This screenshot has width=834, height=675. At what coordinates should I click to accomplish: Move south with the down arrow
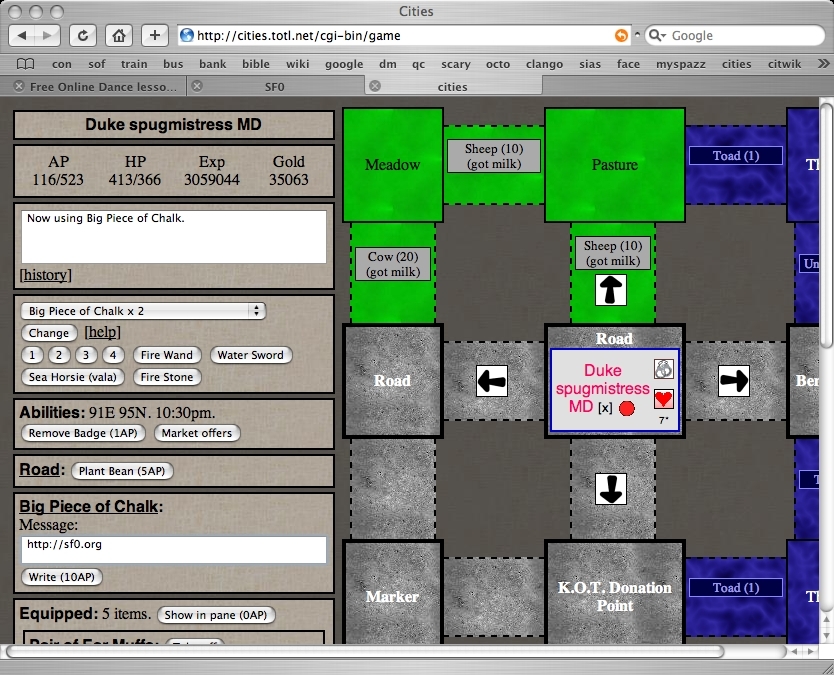[x=612, y=489]
